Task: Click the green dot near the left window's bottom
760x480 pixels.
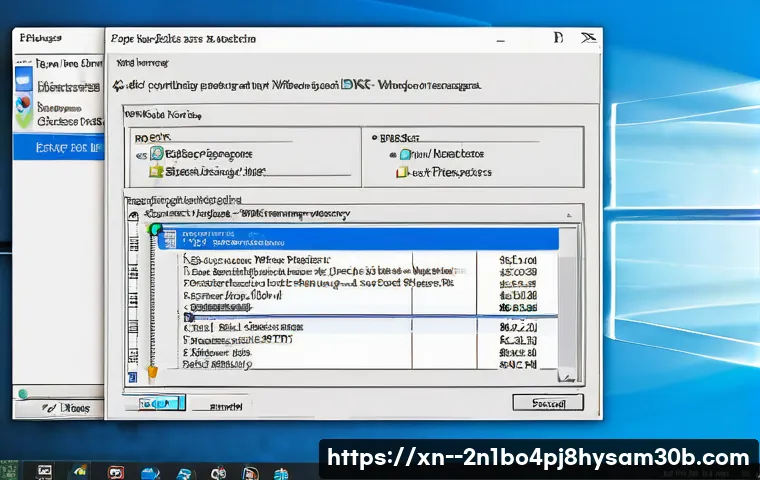Action: pyautogui.click(x=22, y=394)
